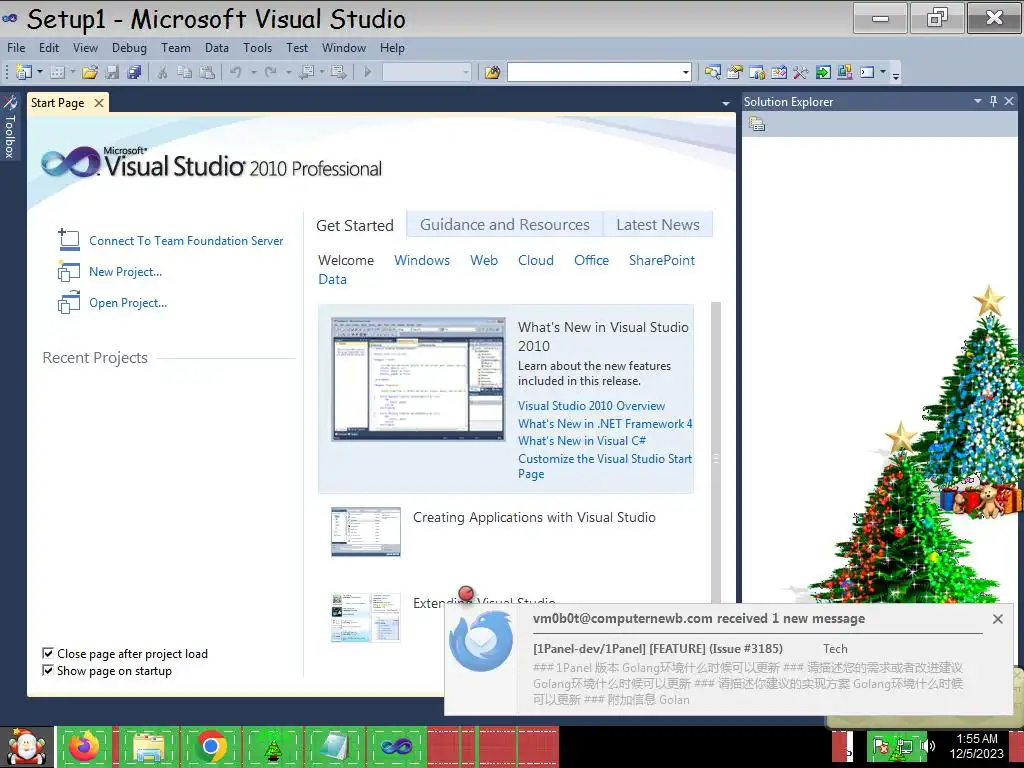Switch to the Latest News tab
Image resolution: width=1024 pixels, height=768 pixels.
pyautogui.click(x=658, y=225)
